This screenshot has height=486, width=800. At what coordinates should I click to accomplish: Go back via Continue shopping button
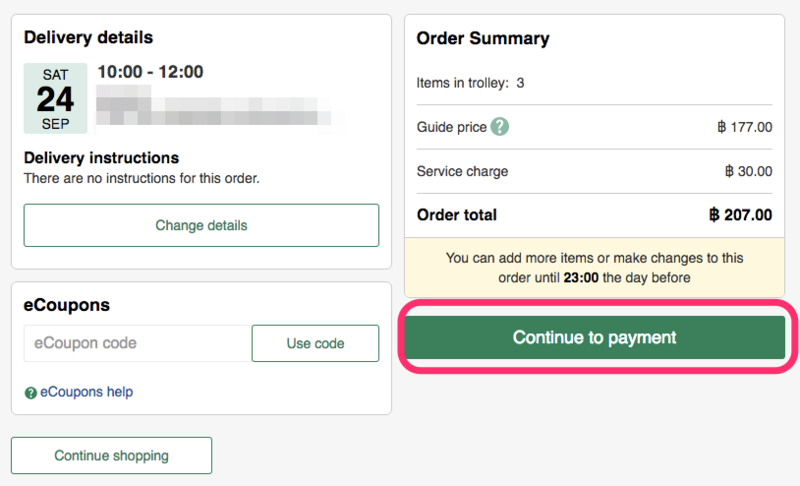[111, 455]
